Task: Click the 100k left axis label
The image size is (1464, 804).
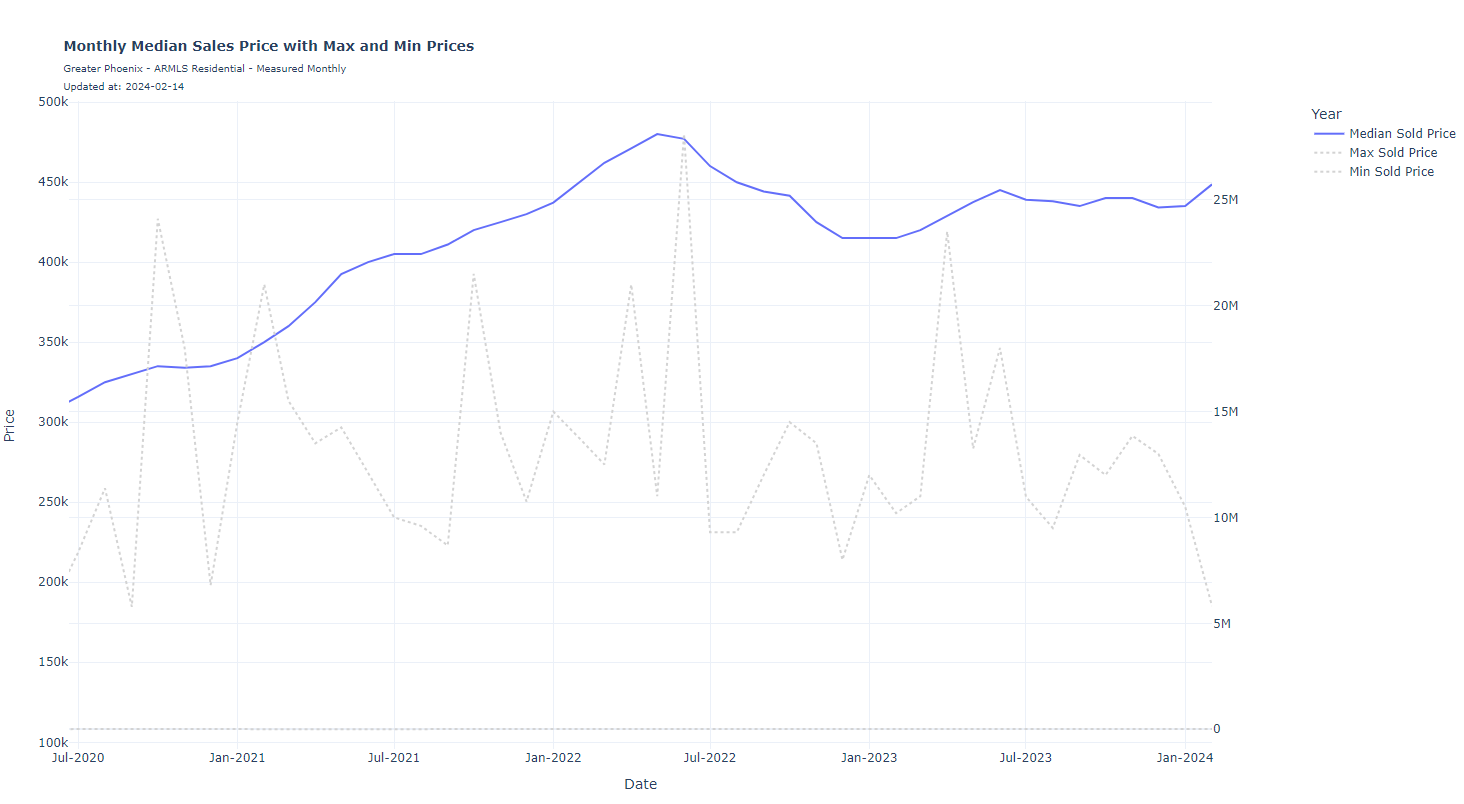Action: pyautogui.click(x=51, y=742)
